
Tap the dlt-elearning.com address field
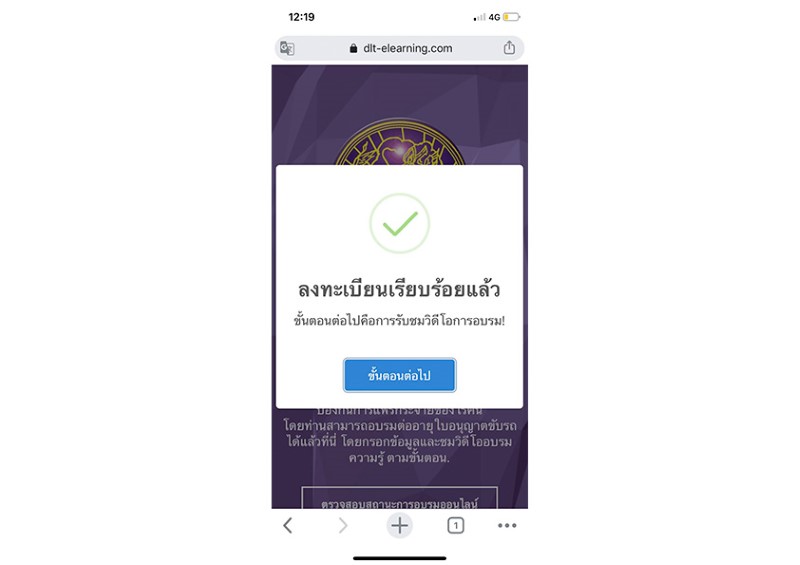tap(399, 48)
